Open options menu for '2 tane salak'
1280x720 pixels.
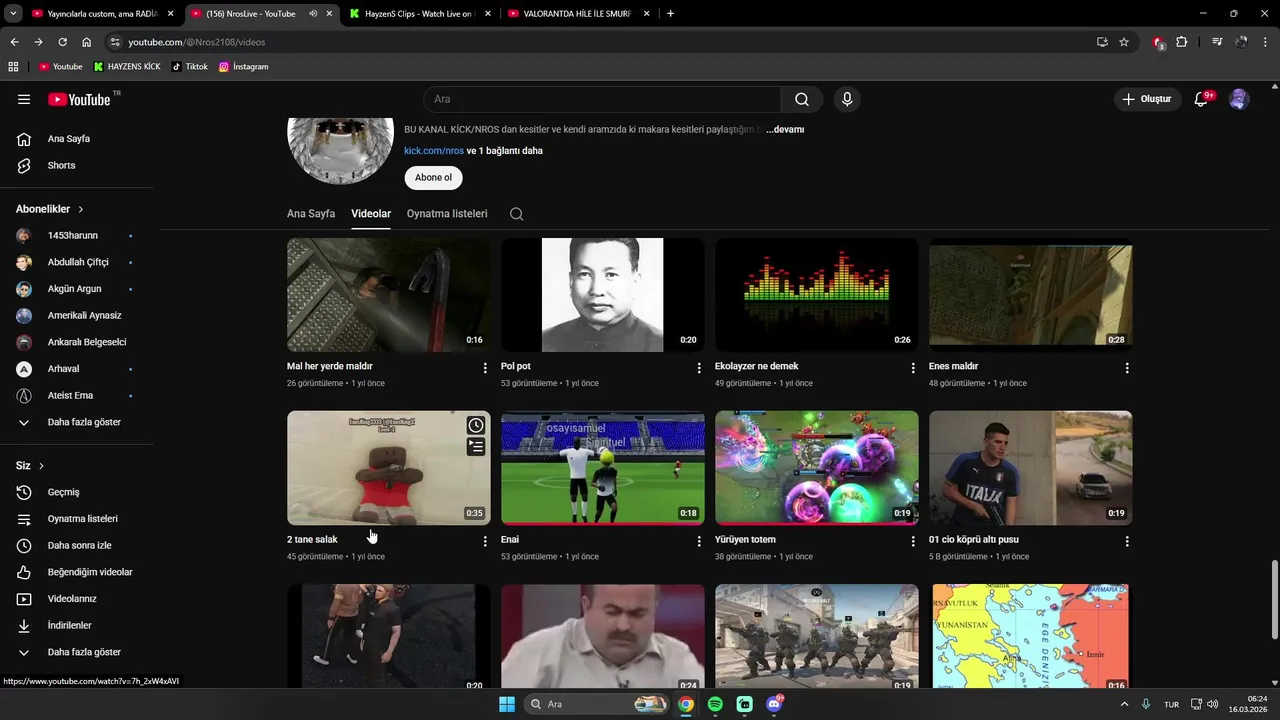[485, 541]
